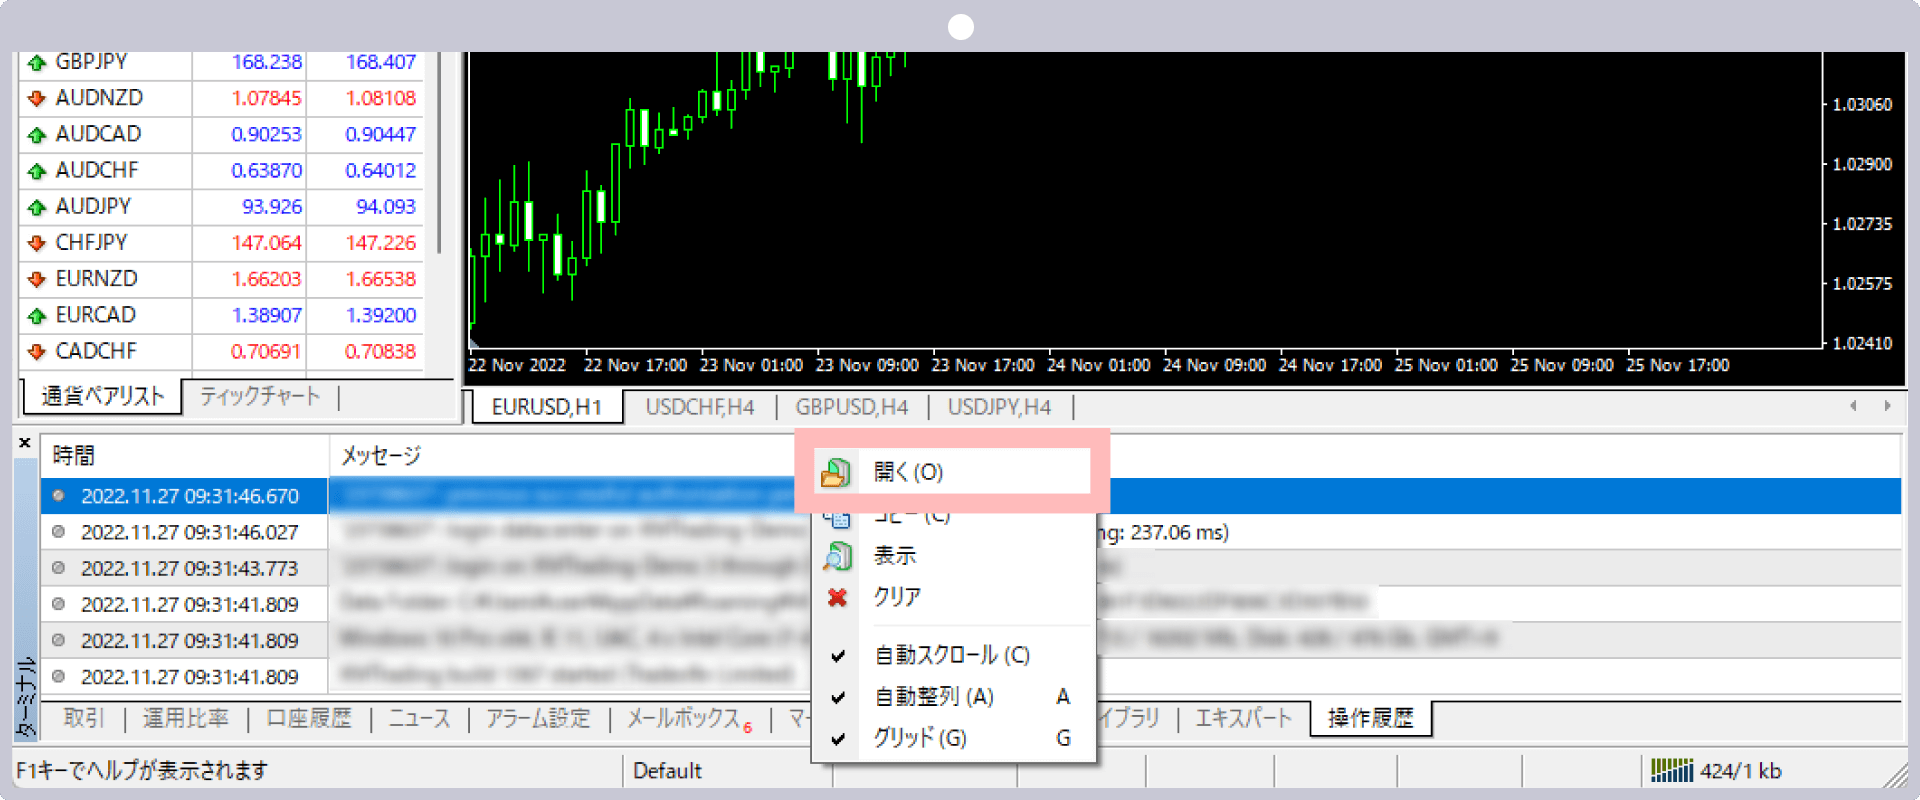Select the GBPJPY symbol row
This screenshot has width=1920, height=800.
tap(222, 62)
